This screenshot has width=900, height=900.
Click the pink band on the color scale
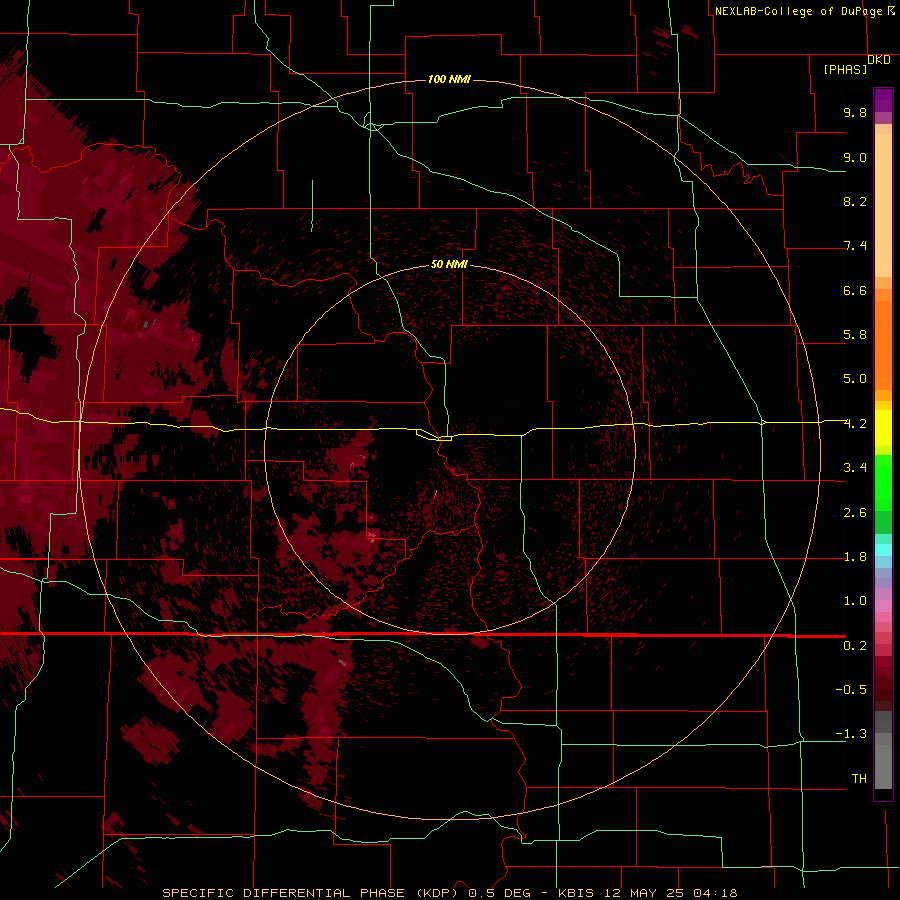coord(883,606)
